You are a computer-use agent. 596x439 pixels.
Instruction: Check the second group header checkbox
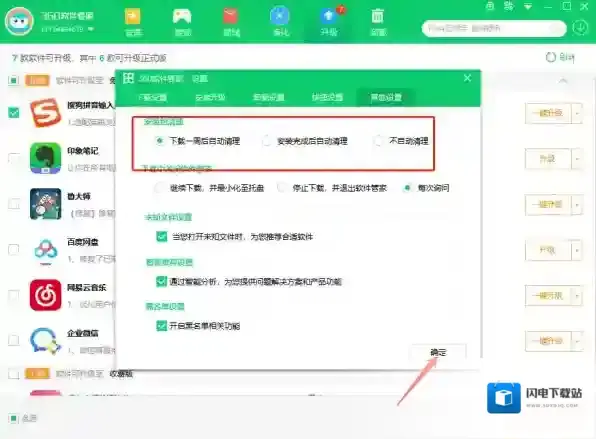click(14, 374)
